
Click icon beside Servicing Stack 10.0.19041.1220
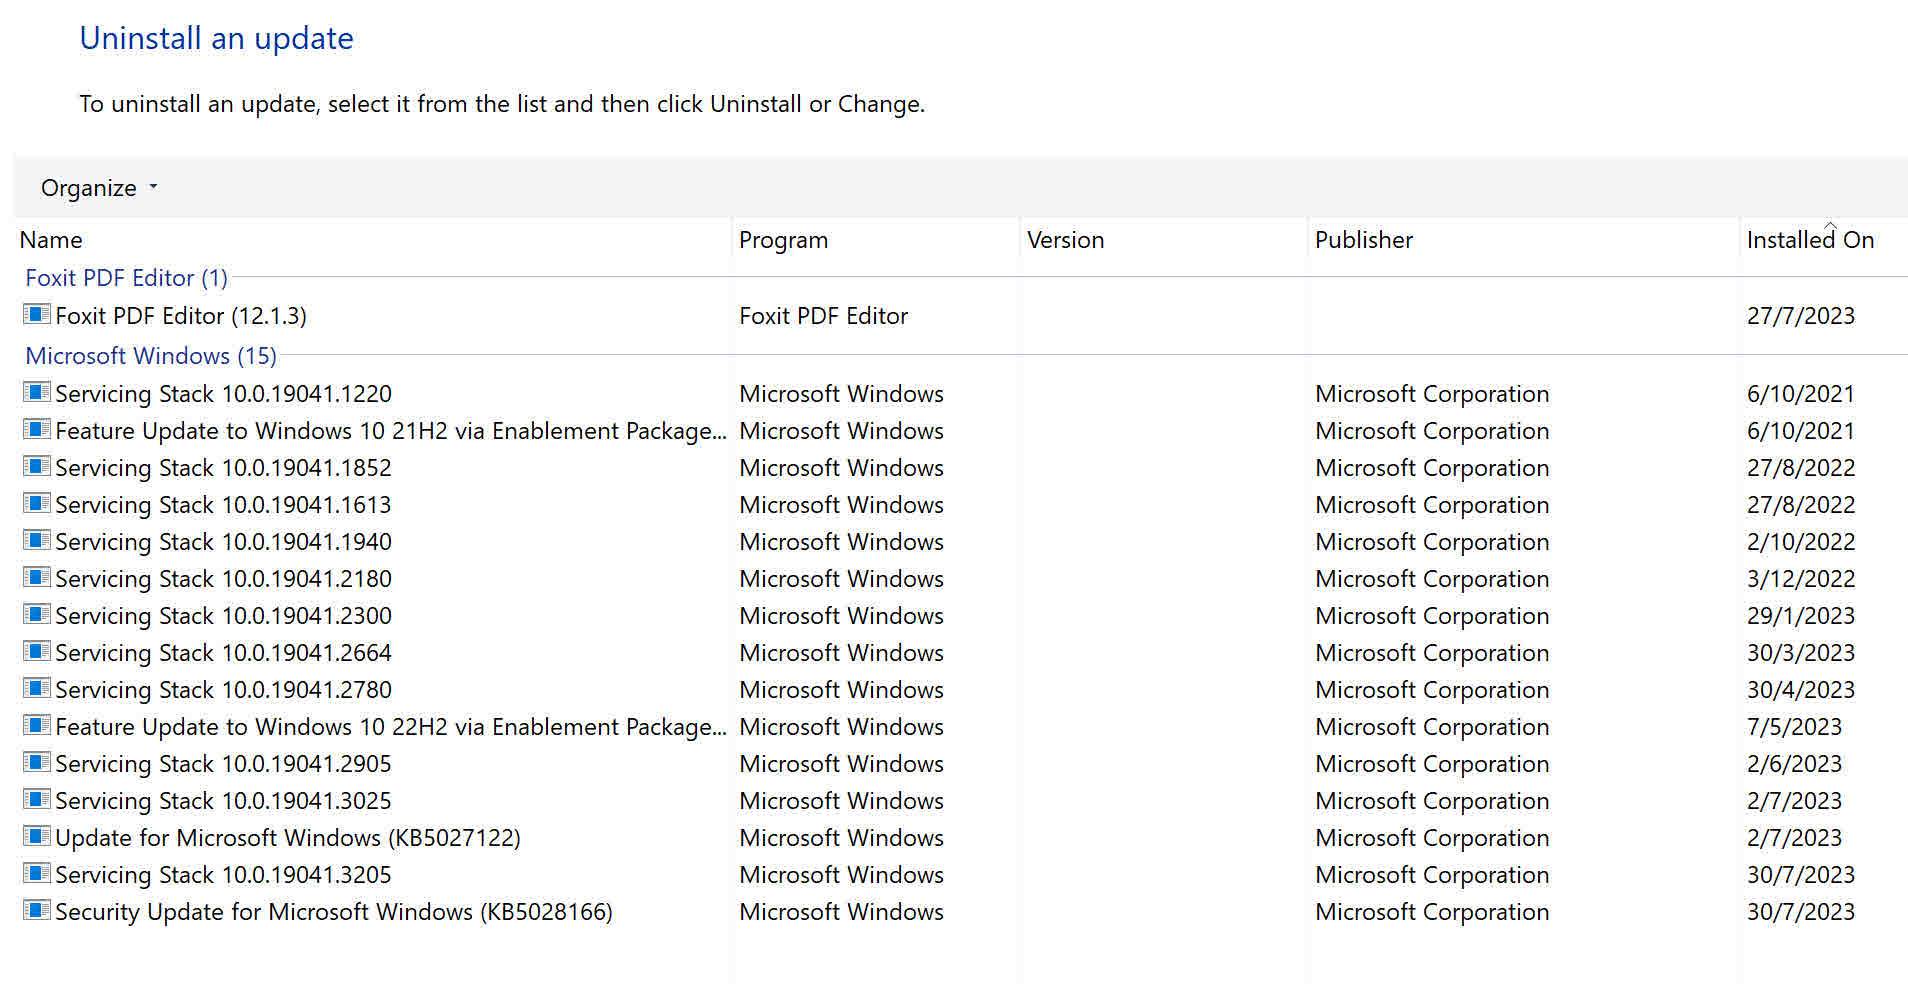(x=37, y=393)
